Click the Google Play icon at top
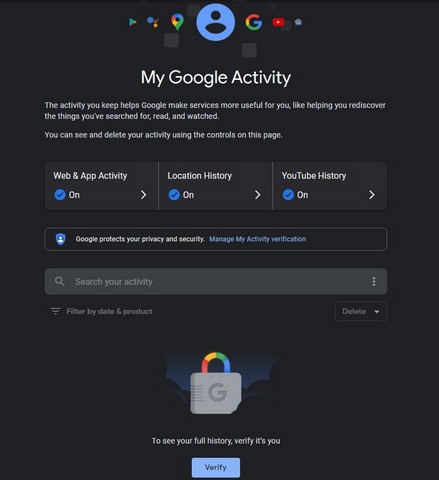Viewport: 439px width, 480px height. pos(133,22)
